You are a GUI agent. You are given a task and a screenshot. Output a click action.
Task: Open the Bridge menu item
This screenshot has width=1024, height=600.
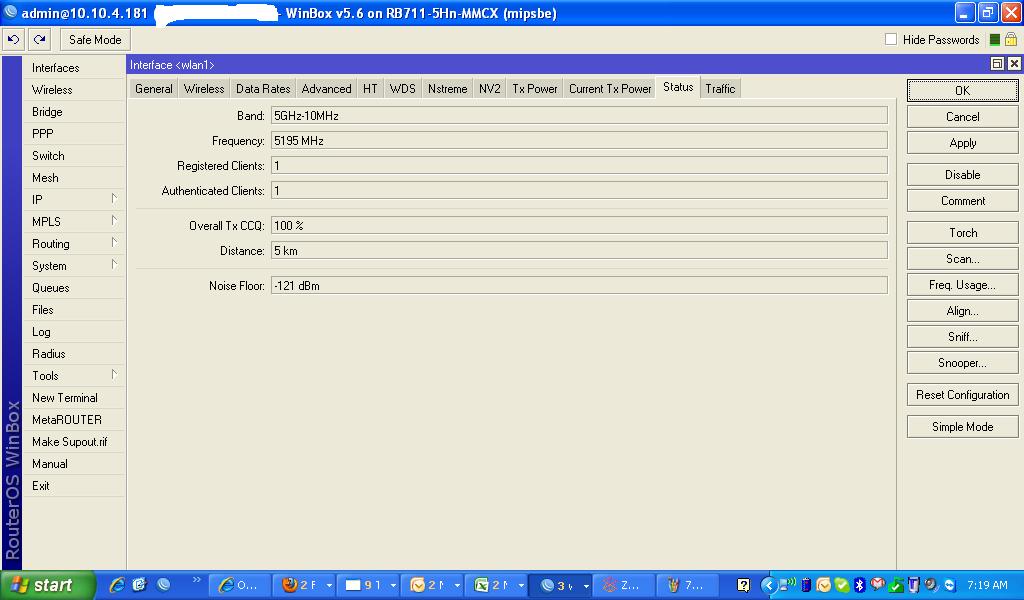tap(73, 112)
